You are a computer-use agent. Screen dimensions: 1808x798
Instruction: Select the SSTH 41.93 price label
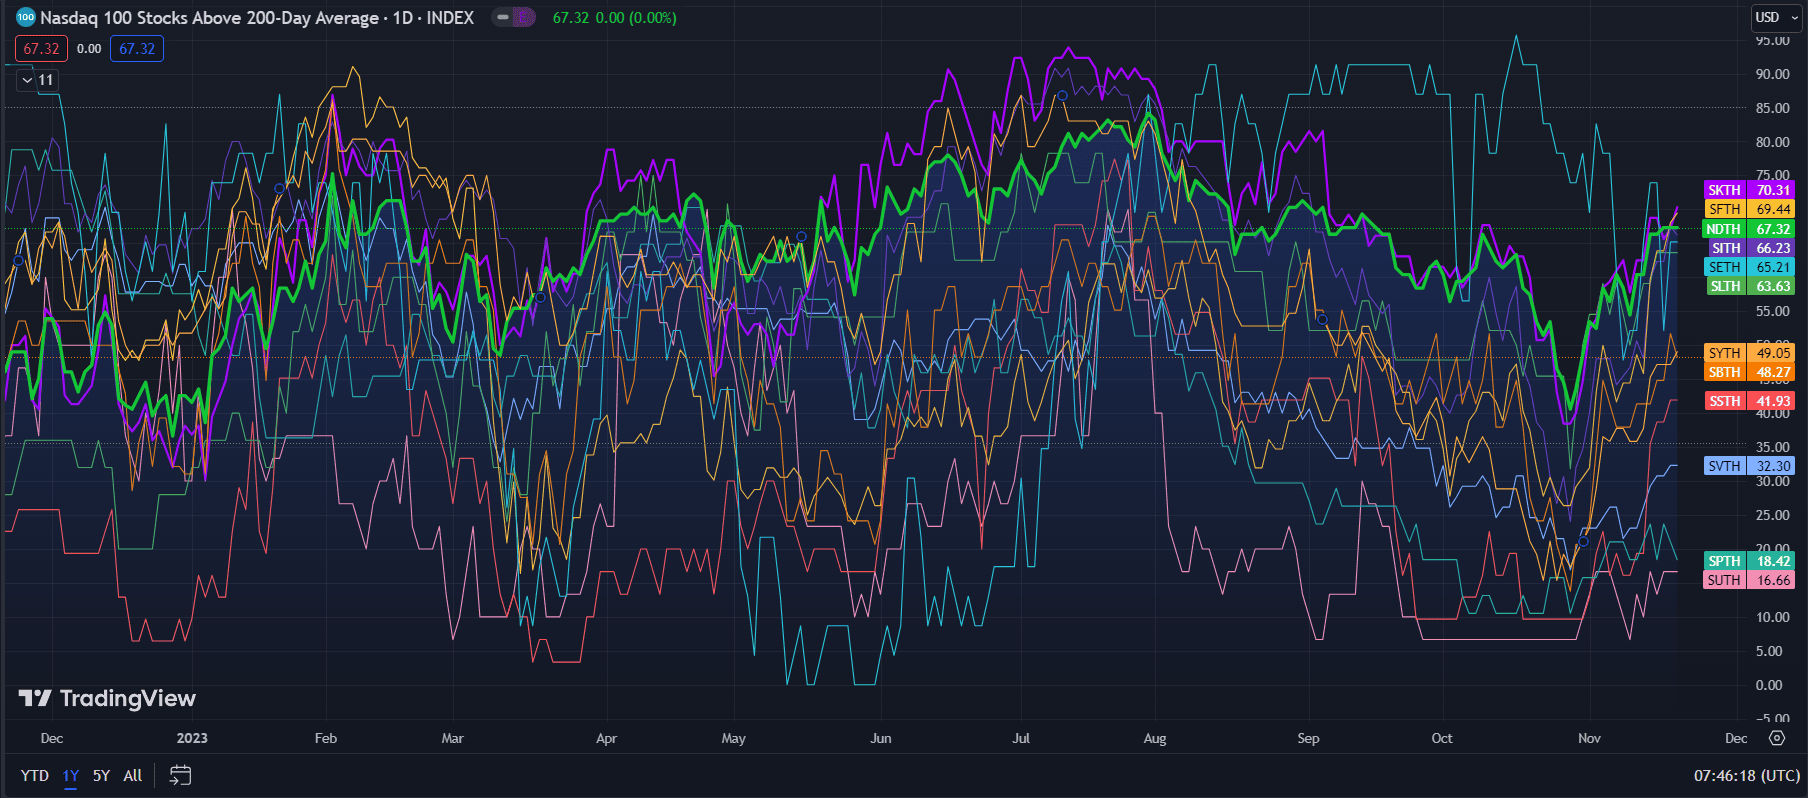1749,401
